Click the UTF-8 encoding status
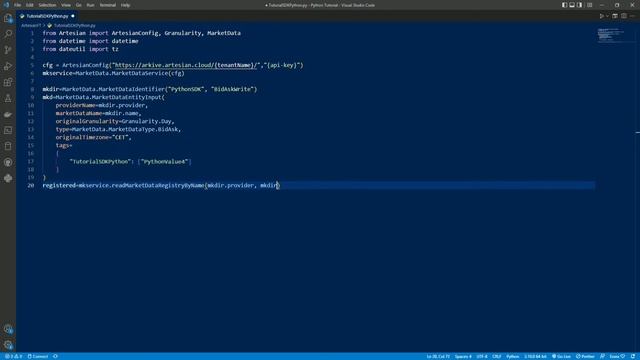This screenshot has width=640, height=360. [x=482, y=356]
